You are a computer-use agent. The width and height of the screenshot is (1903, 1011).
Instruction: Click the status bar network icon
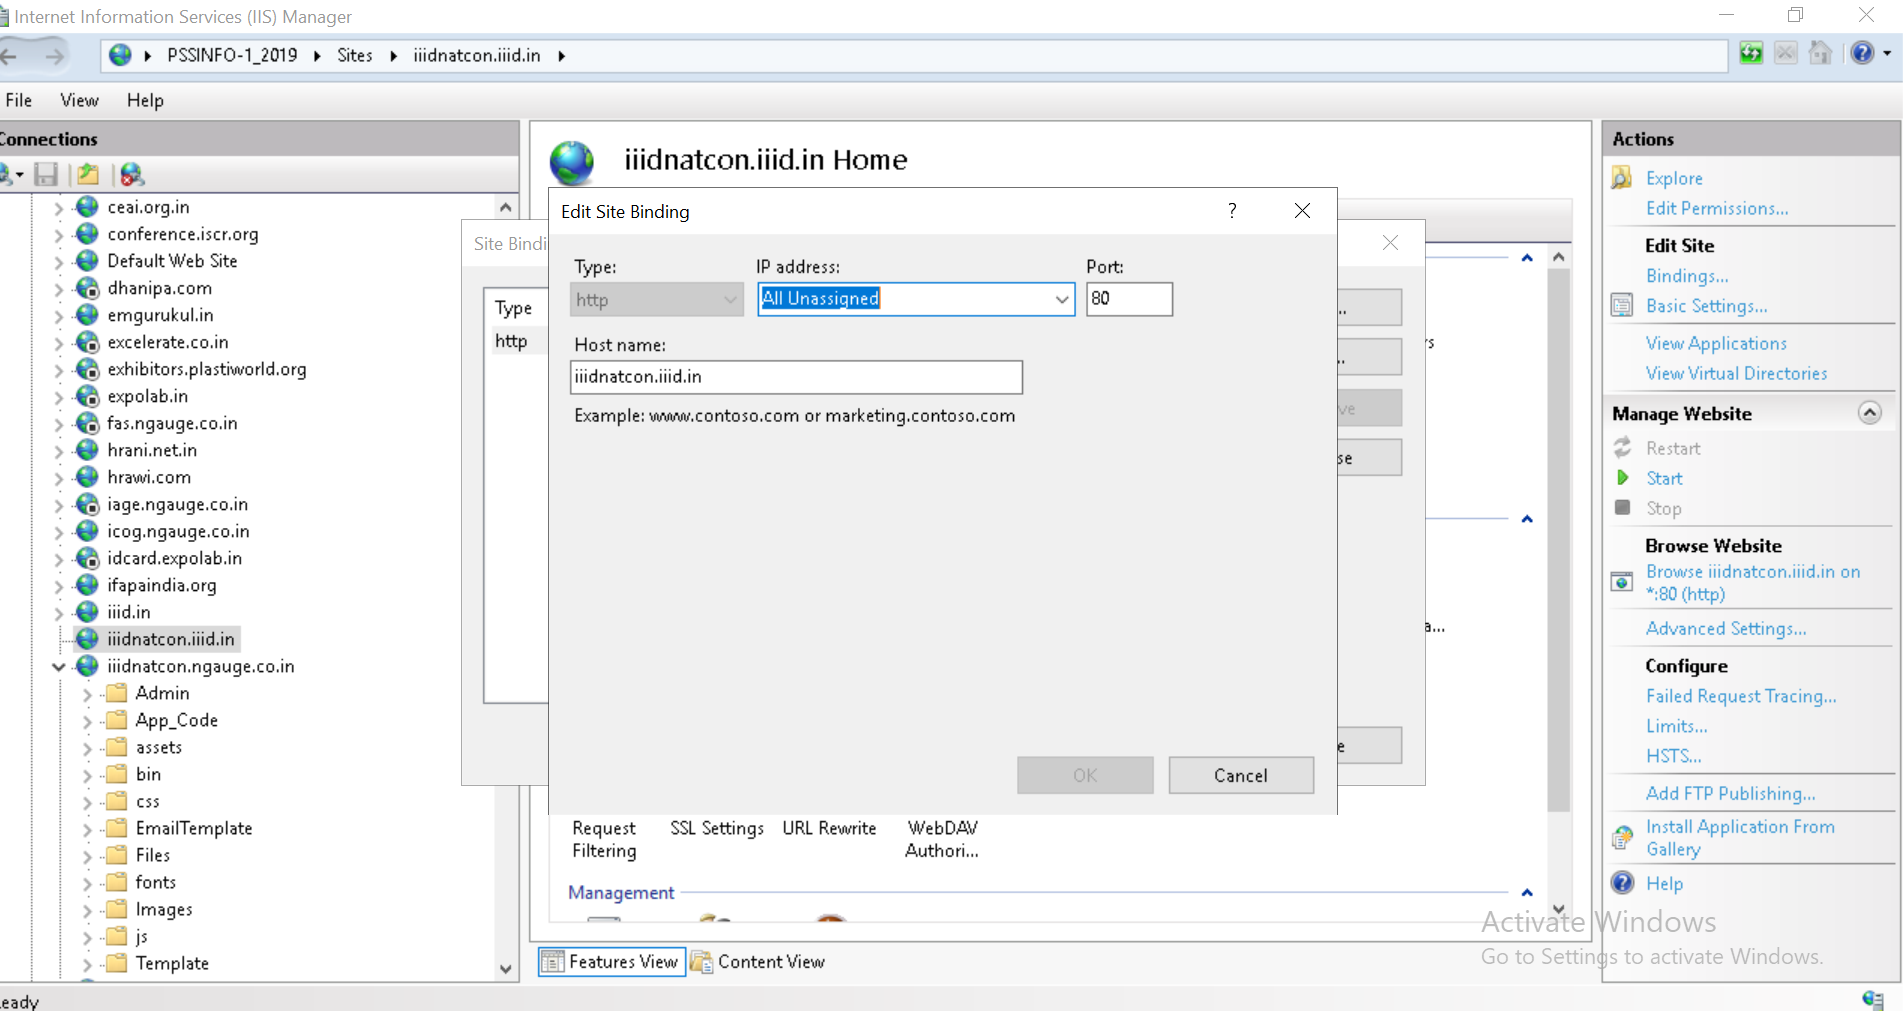1873,999
